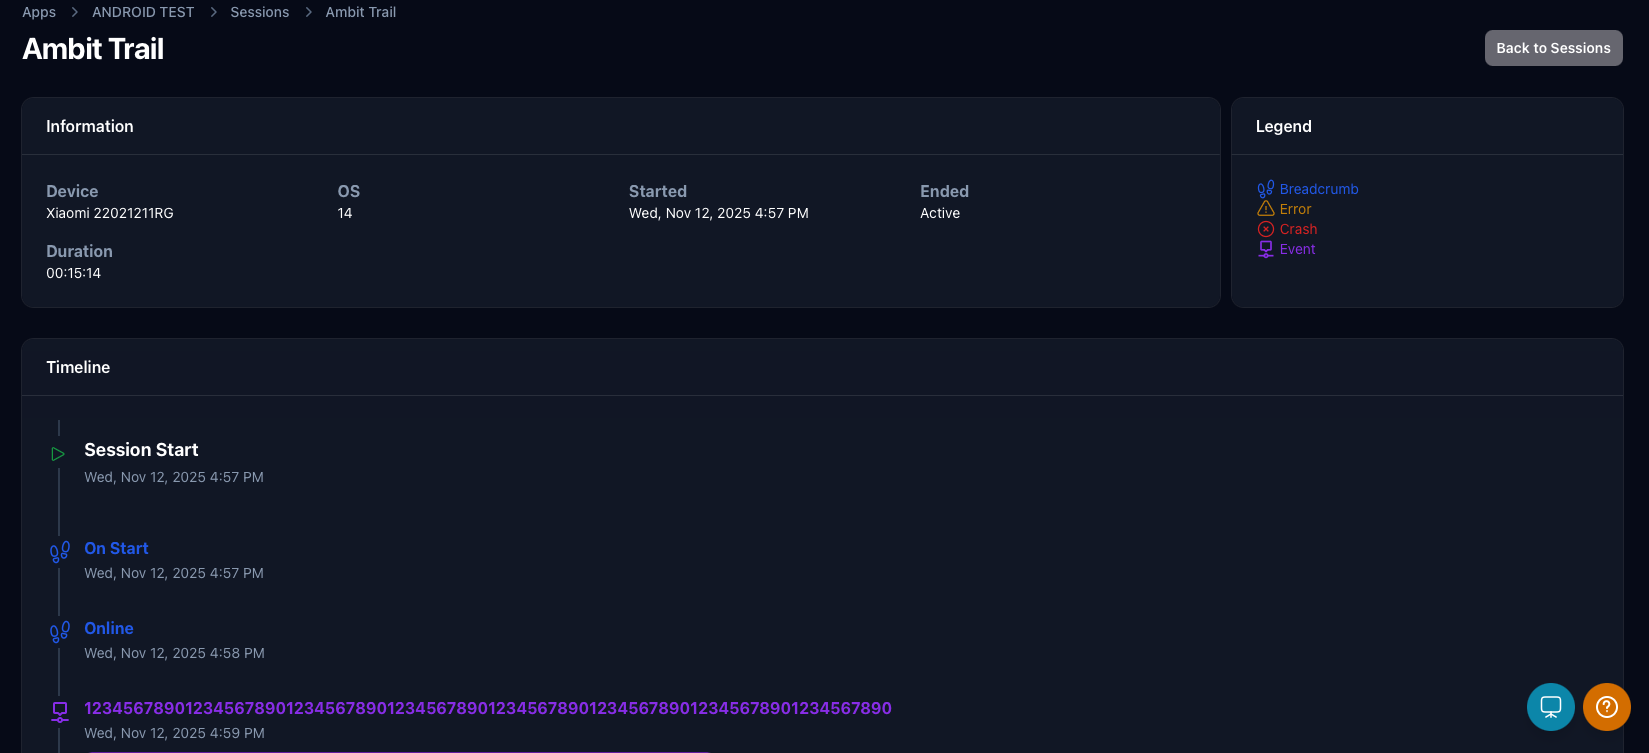Click the Crash circle-x icon in Legend

pyautogui.click(x=1265, y=229)
